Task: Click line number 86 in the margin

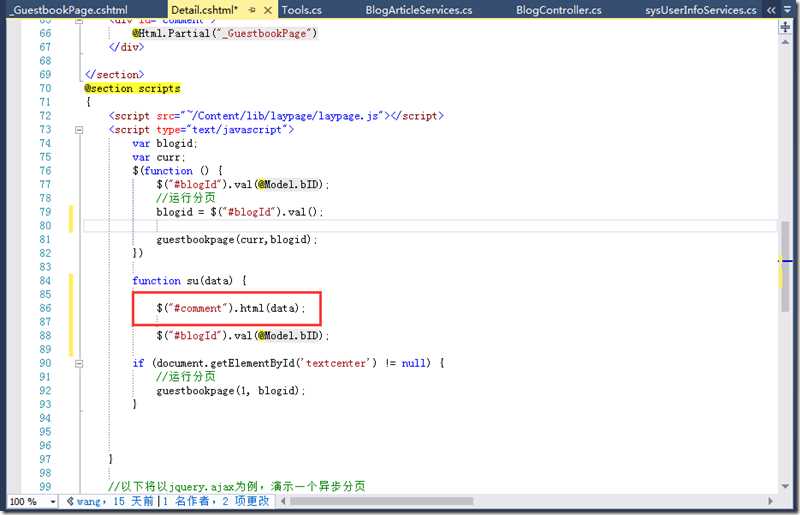Action: (45, 308)
